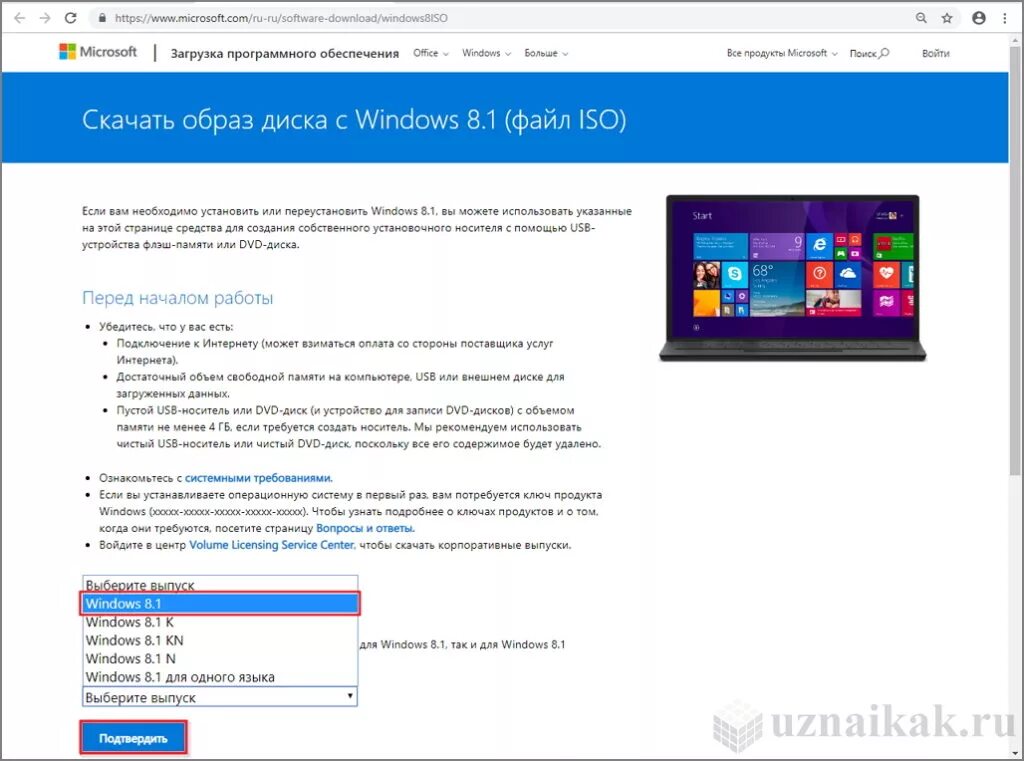
Task: Bookmark this page with the star icon
Action: (x=947, y=18)
